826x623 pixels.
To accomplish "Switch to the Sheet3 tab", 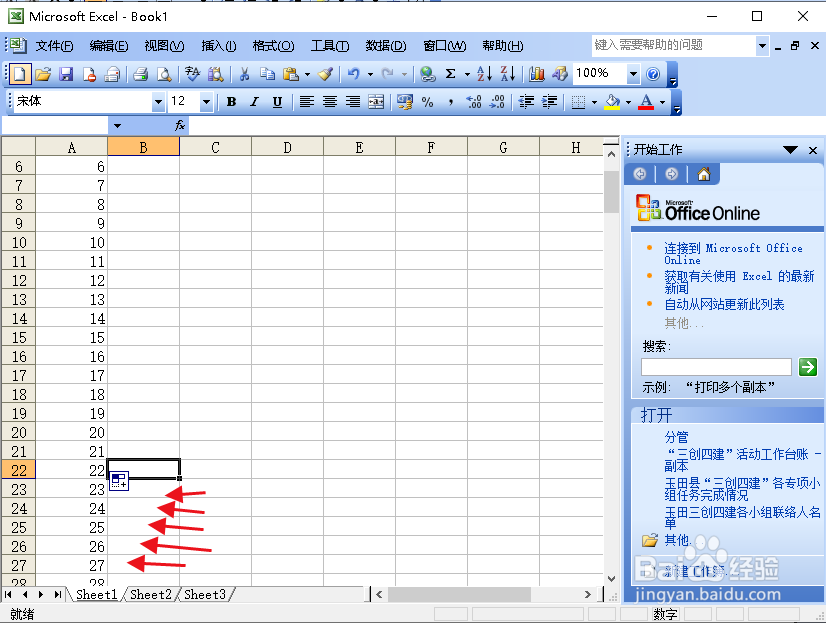I will pos(205,595).
